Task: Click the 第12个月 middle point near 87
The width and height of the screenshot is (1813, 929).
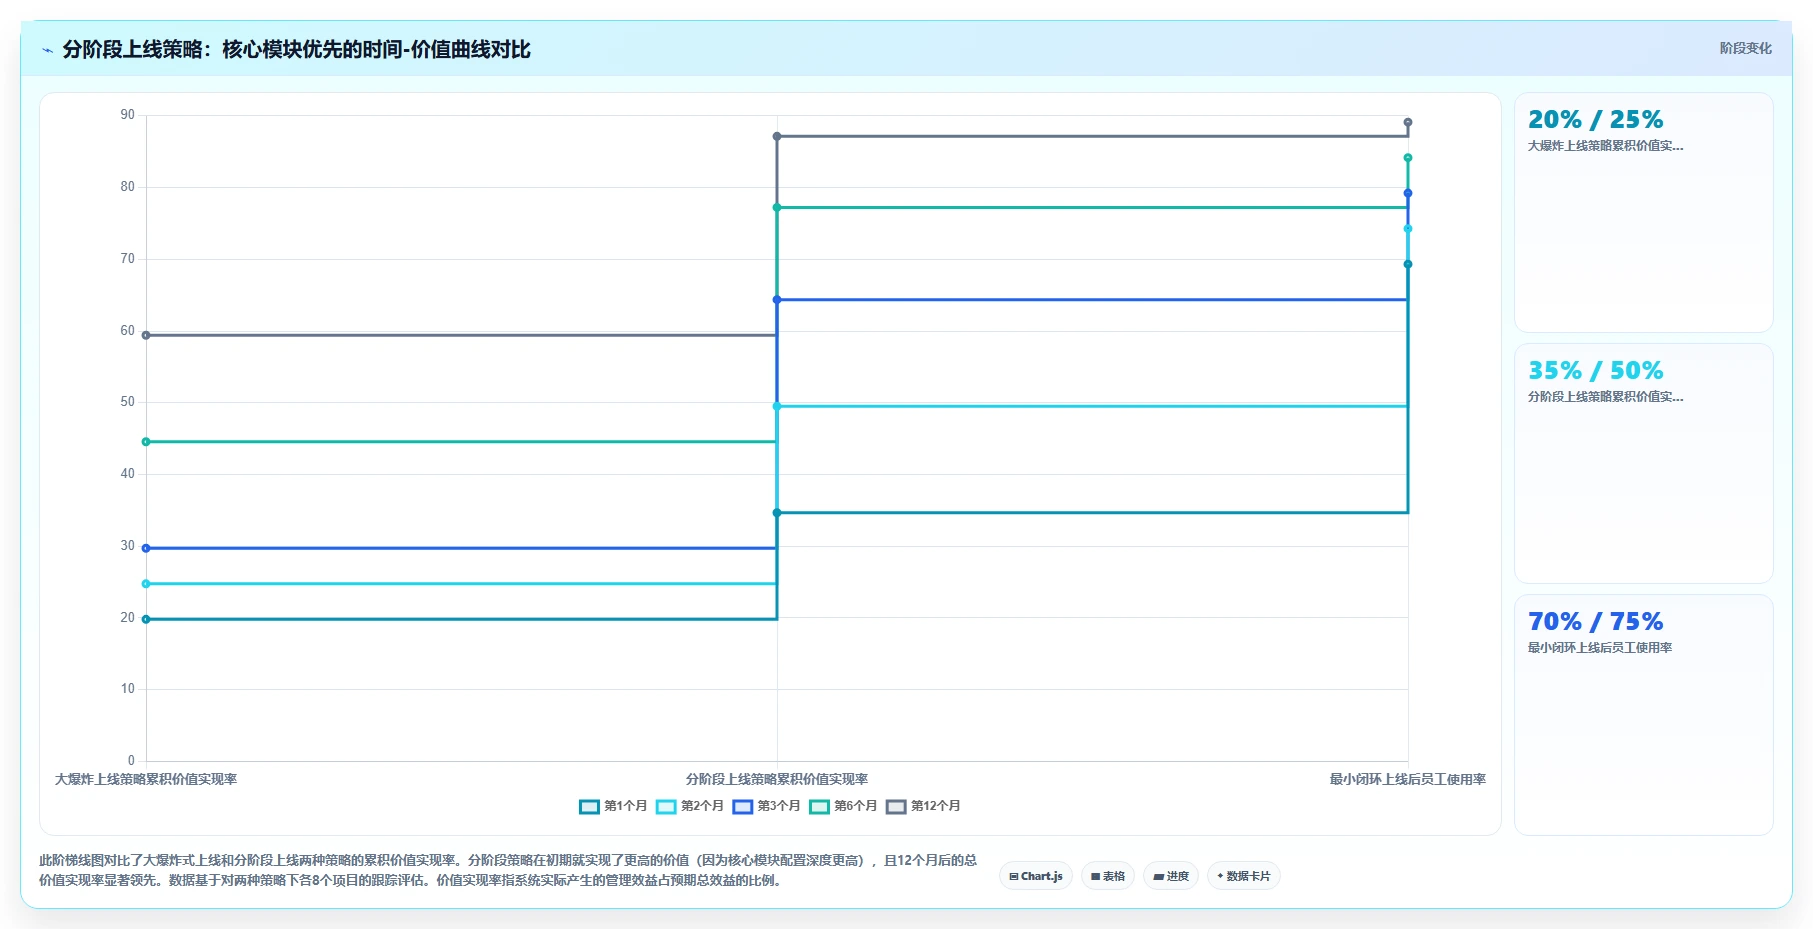Action: pos(777,136)
